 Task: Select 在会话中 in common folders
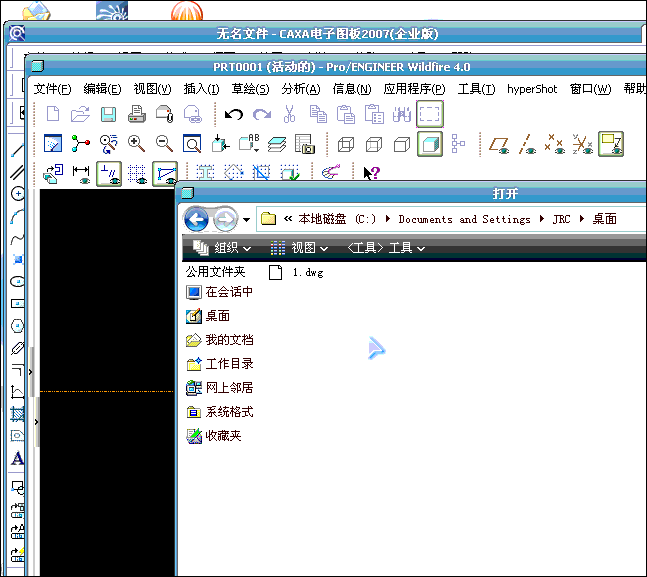[219, 292]
